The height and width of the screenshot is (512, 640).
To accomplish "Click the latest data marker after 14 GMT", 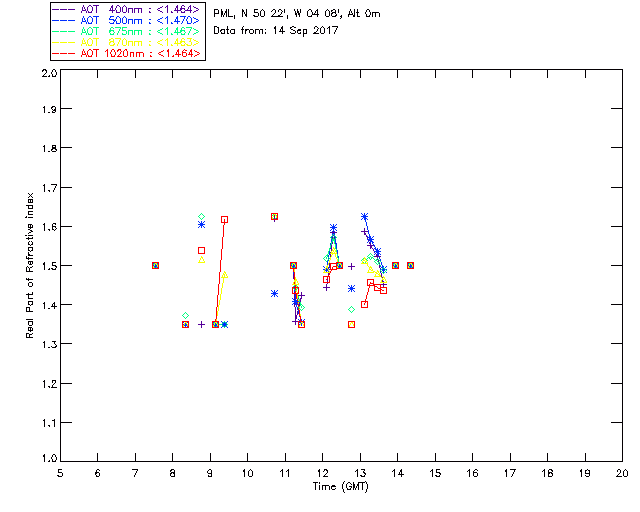I will point(411,265).
